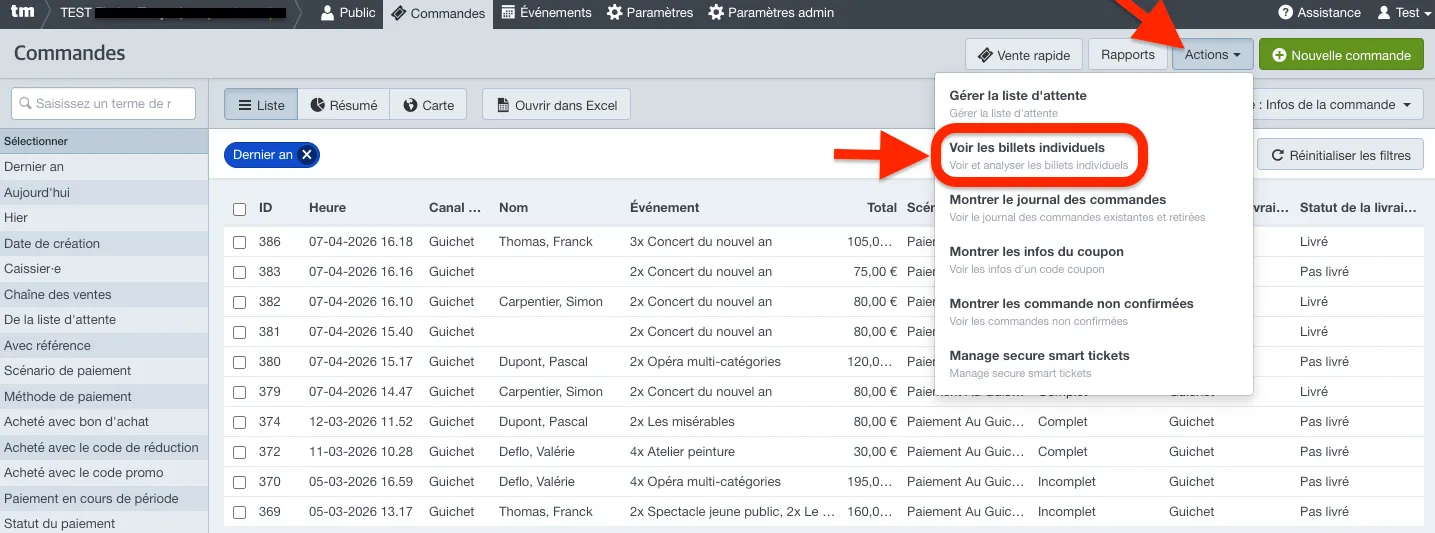The height and width of the screenshot is (533, 1435).
Task: Select the Dernier an sidebar filter
Action: 104,167
